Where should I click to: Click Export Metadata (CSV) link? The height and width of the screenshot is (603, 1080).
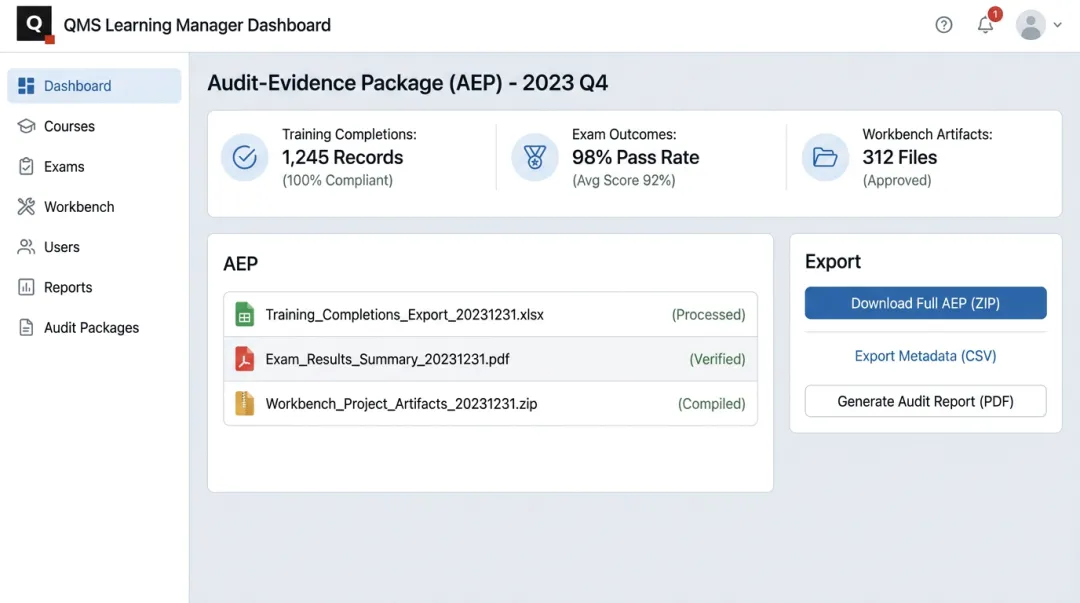[925, 356]
